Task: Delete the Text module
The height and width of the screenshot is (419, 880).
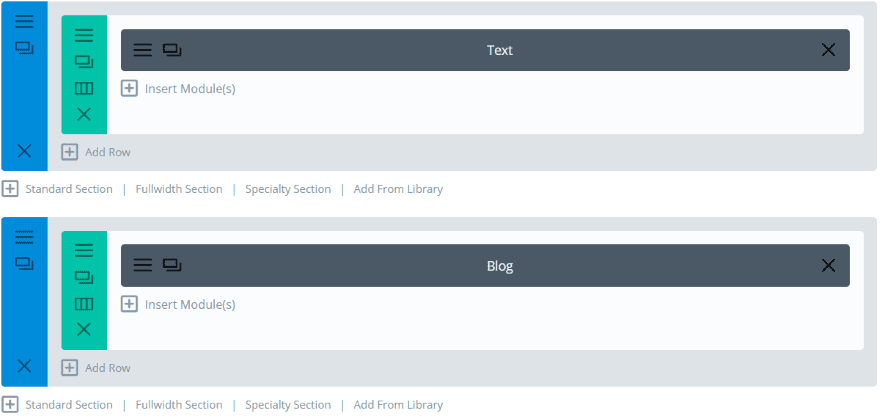Action: coord(828,50)
